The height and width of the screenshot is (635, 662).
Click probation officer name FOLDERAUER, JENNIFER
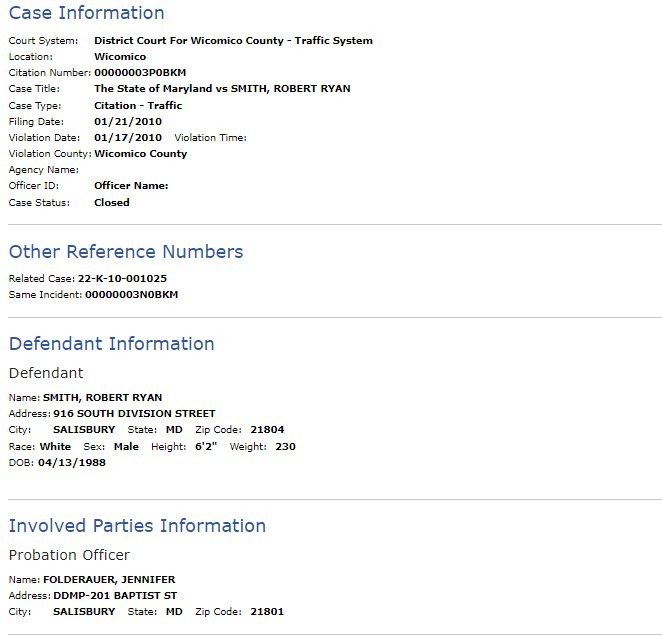(x=109, y=580)
